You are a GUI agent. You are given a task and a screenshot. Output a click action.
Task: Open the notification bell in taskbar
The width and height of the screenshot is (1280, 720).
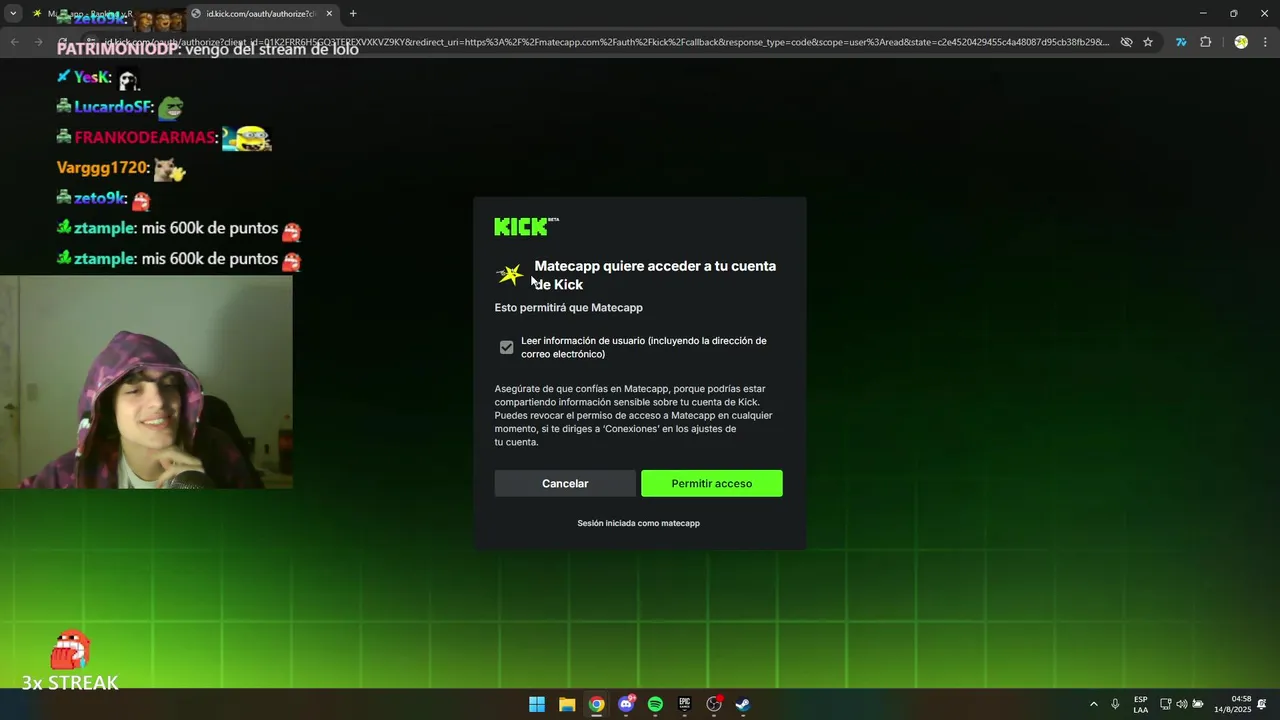(x=1262, y=704)
